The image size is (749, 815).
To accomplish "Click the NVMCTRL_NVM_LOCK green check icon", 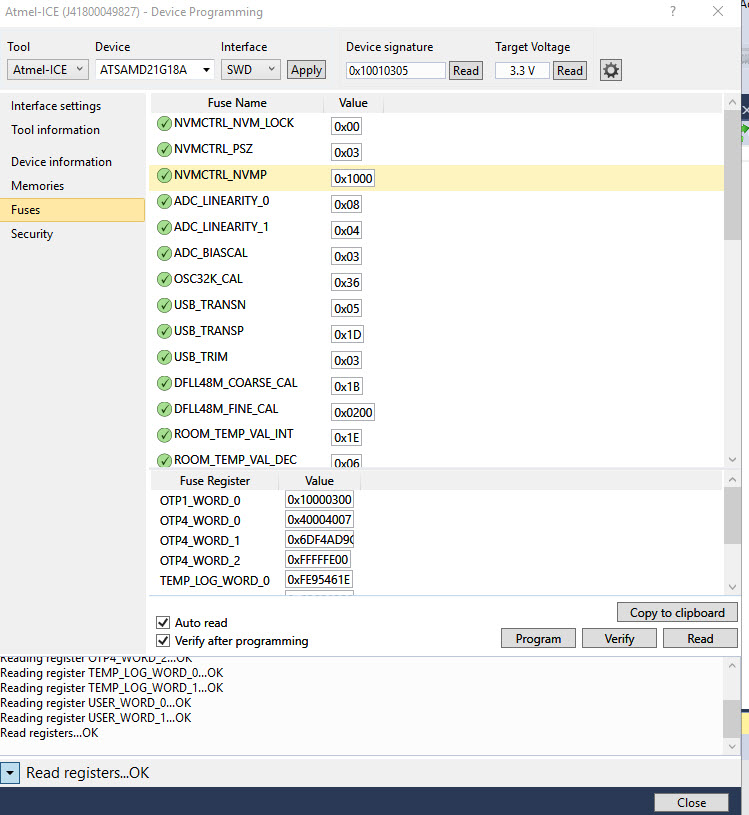I will [x=164, y=124].
